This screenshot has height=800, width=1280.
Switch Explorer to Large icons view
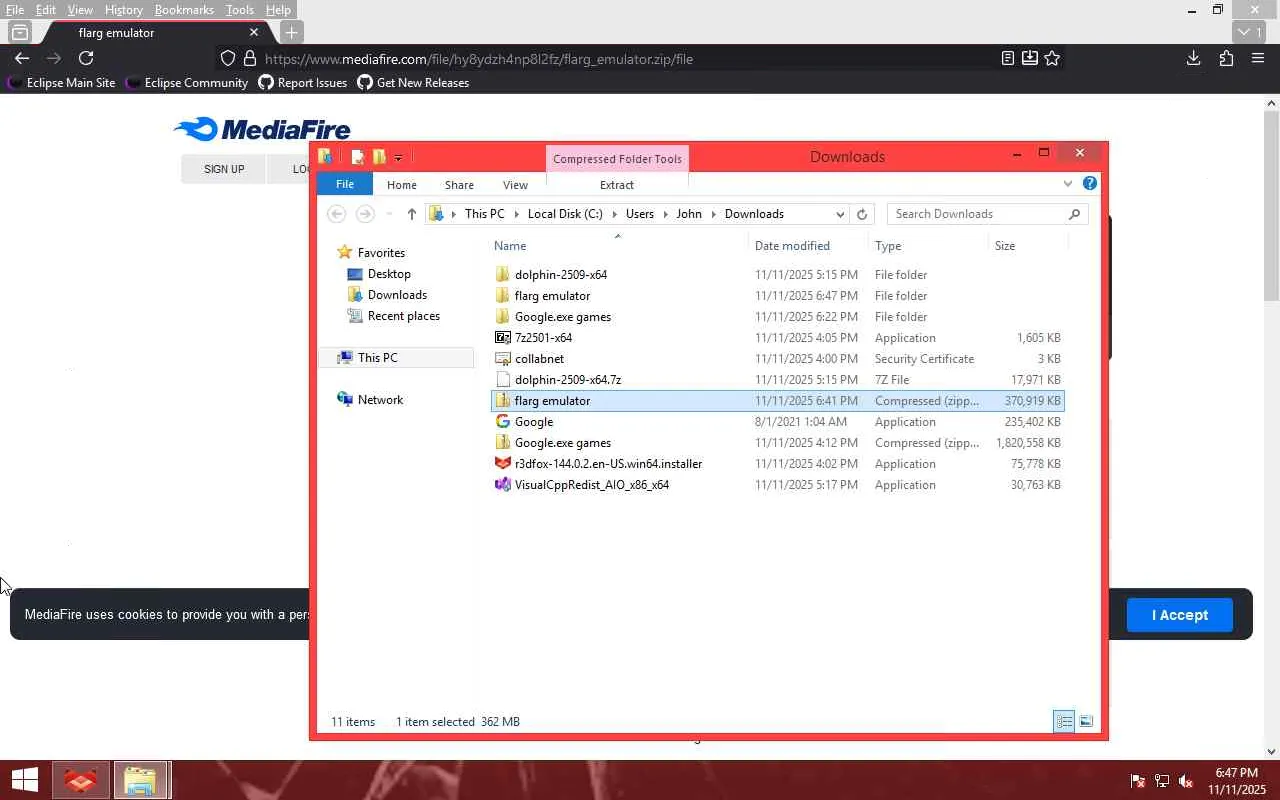tap(1086, 721)
